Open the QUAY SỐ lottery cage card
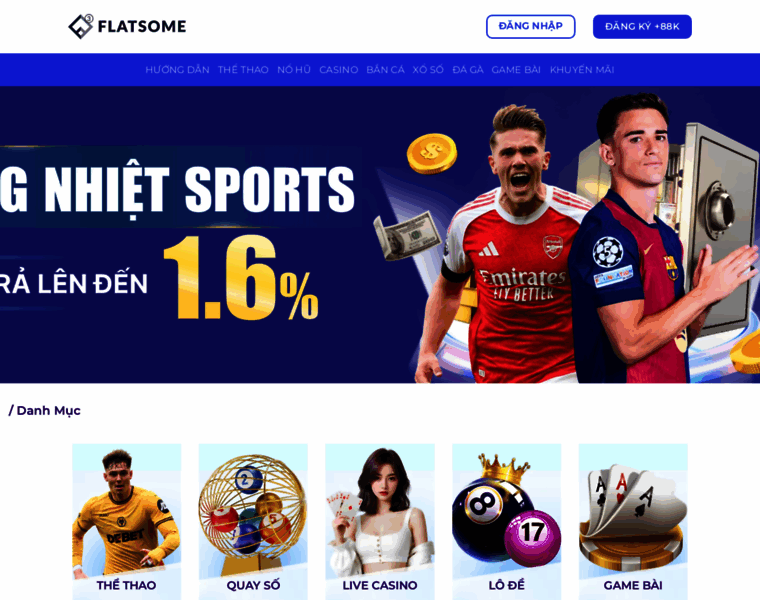This screenshot has height=600, width=760. (253, 521)
